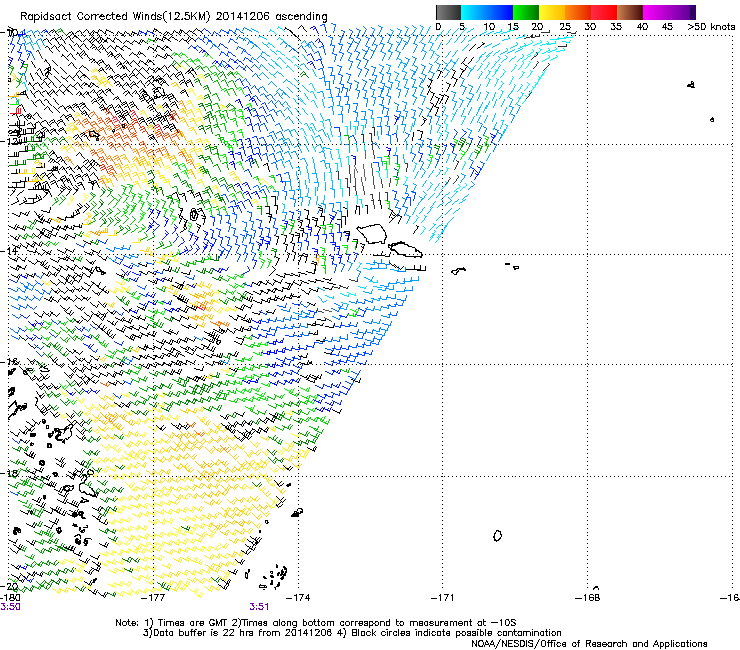Click the brown 35-40 knots legend swatch

630,12
